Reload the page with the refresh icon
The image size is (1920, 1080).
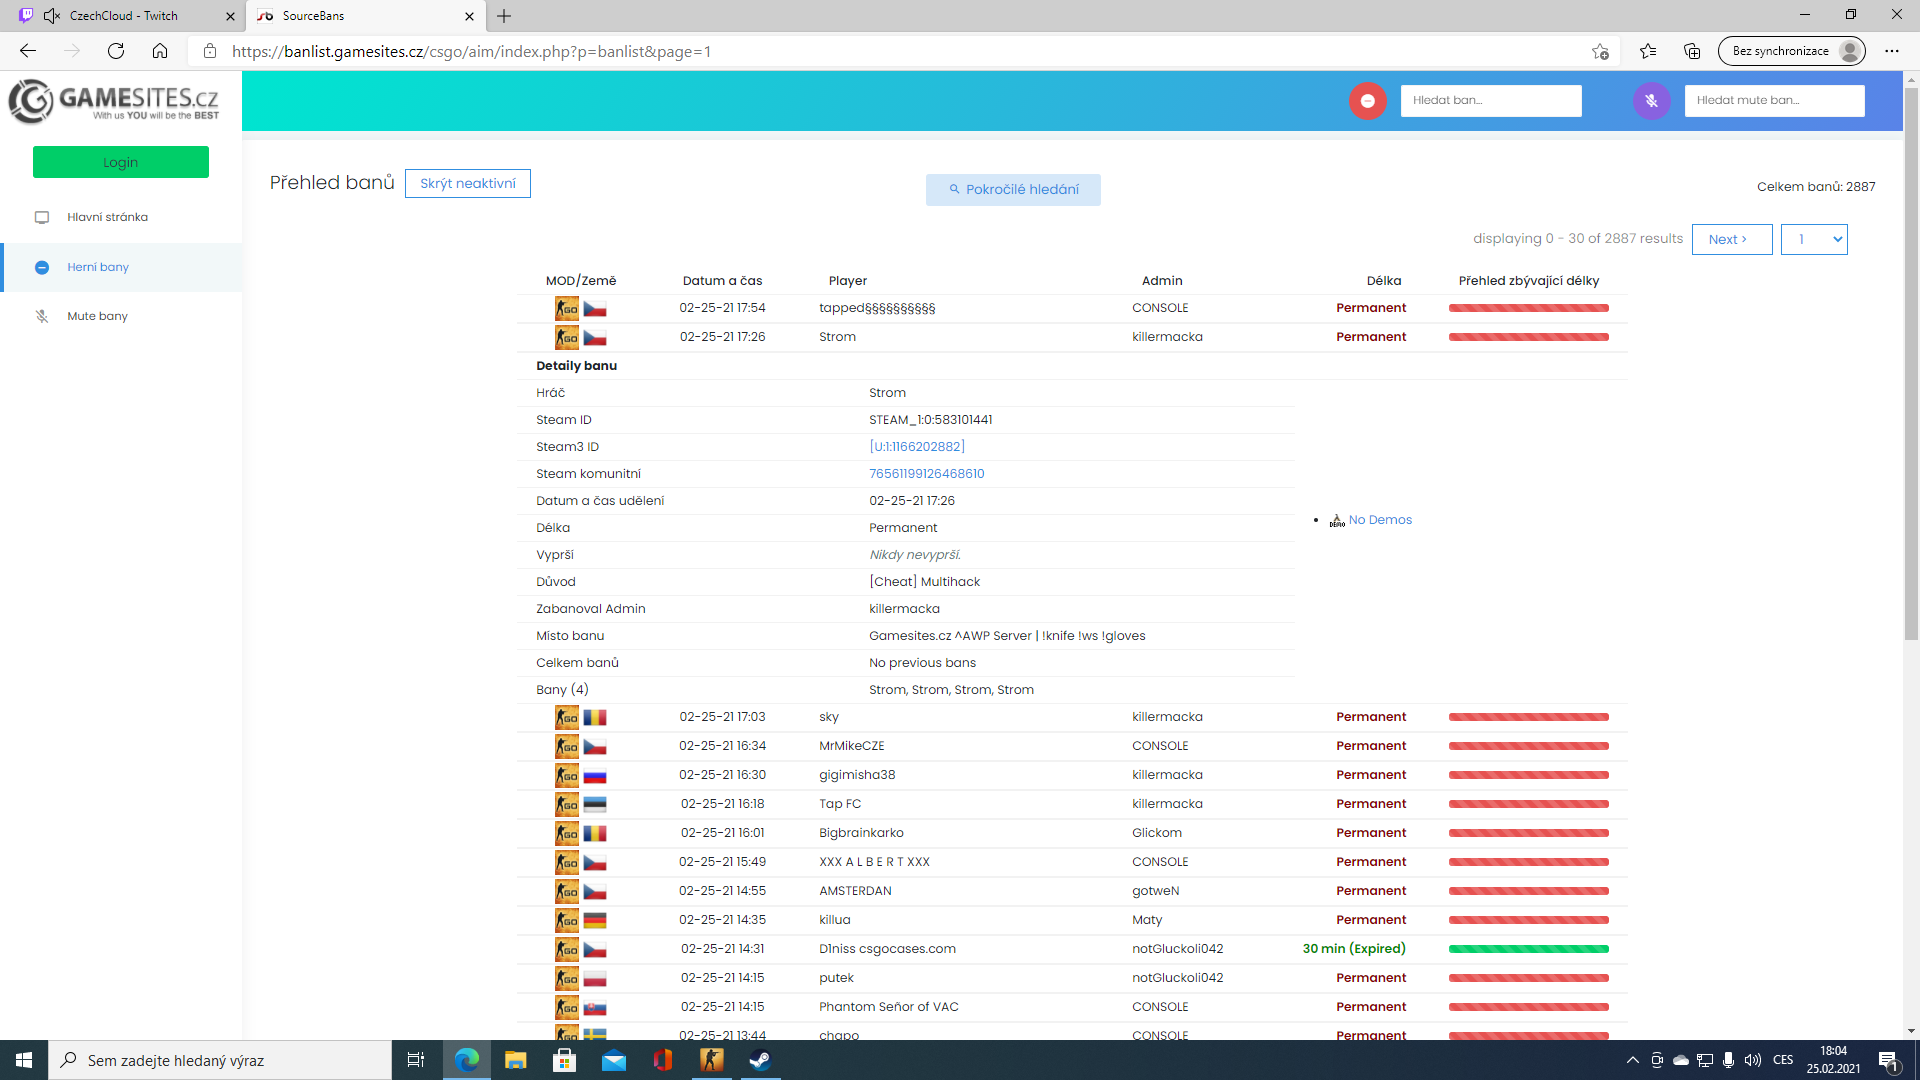coord(116,51)
